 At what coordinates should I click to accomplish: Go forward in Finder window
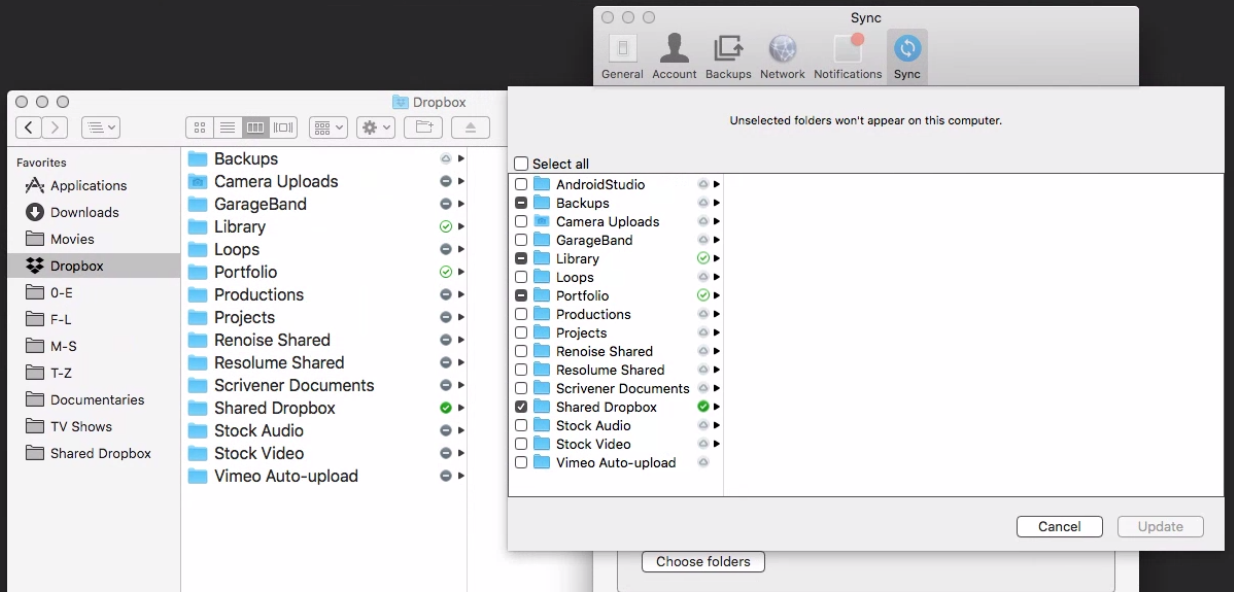coord(54,127)
